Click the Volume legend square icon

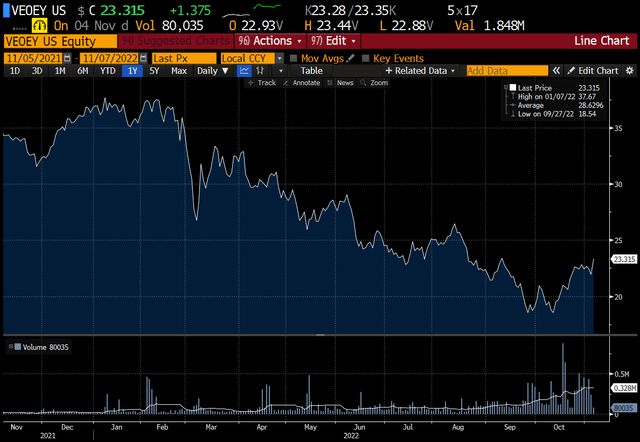pos(18,347)
